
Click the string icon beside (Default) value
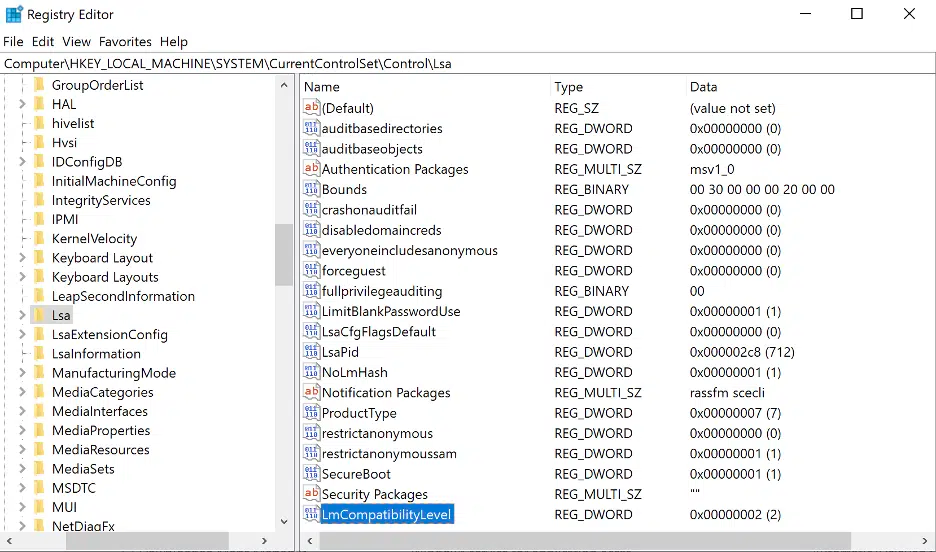(311, 107)
